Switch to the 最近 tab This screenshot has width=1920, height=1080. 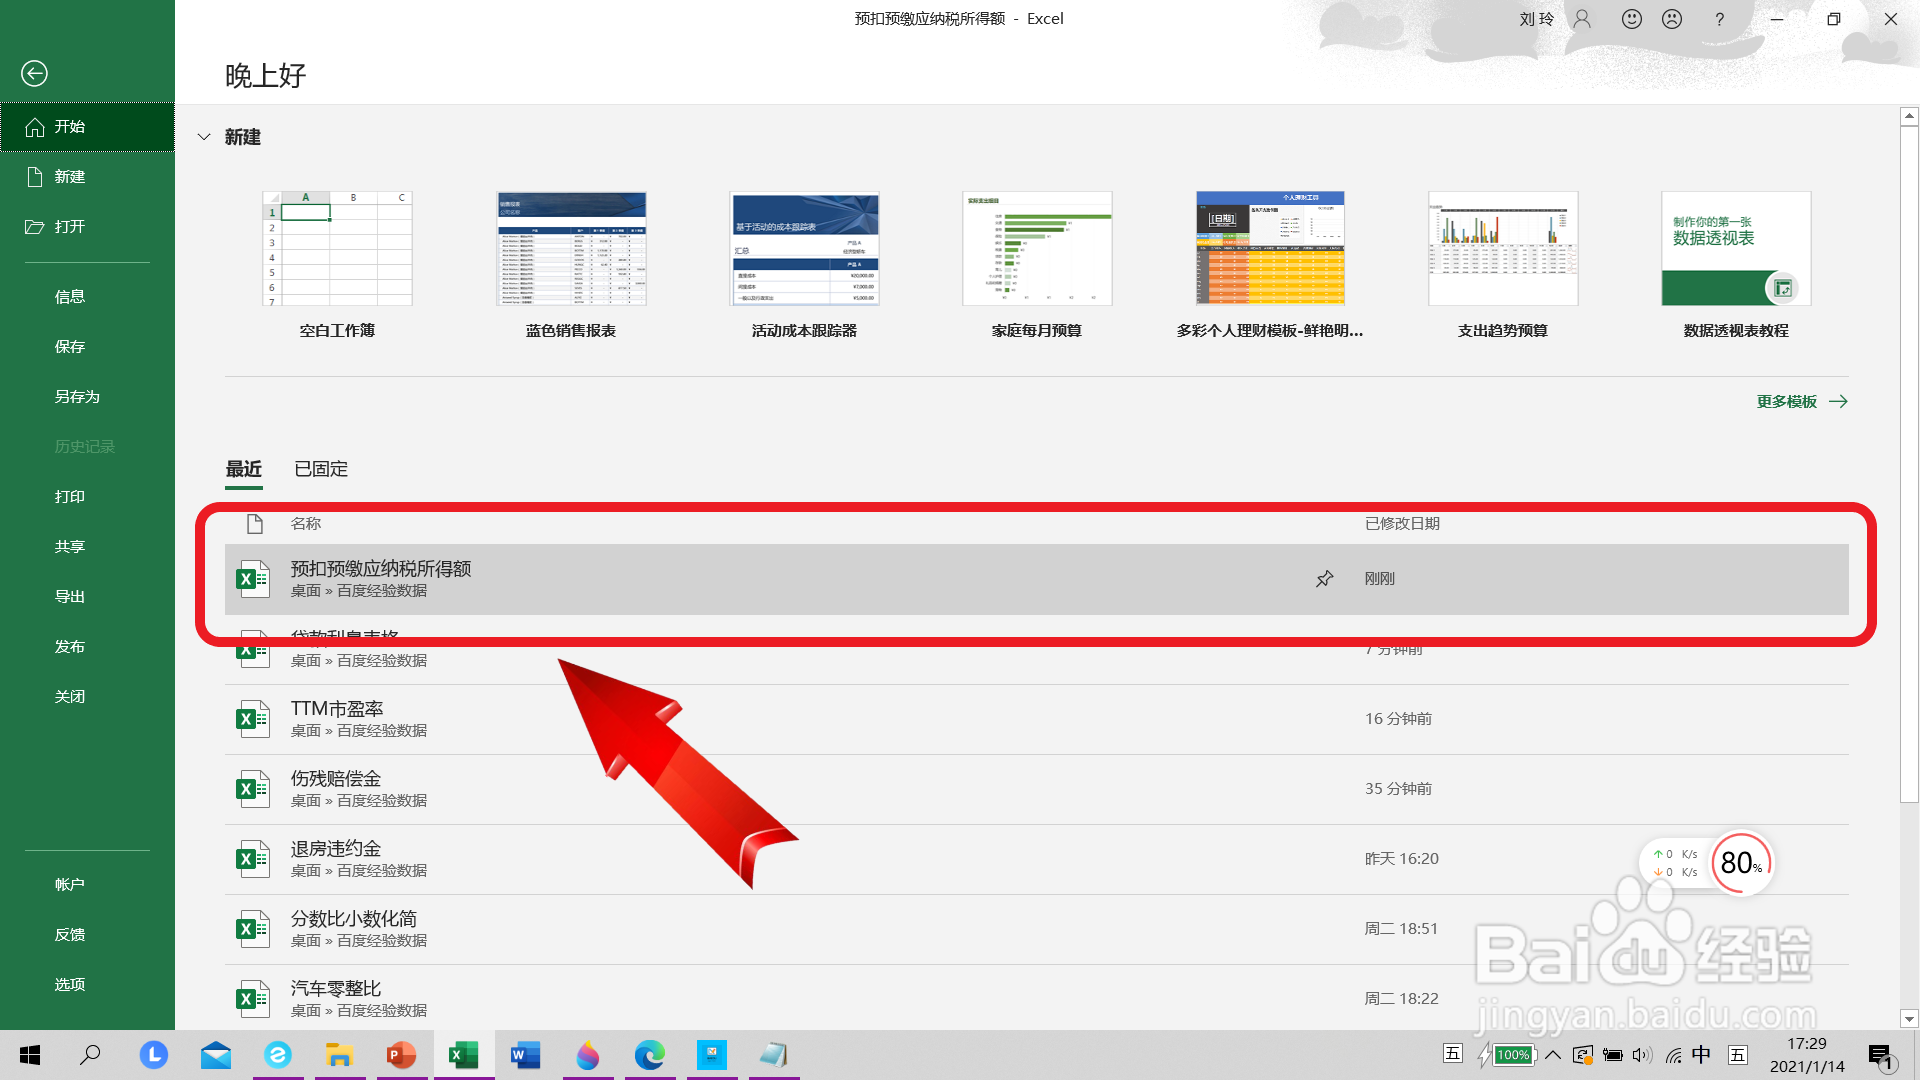244,469
